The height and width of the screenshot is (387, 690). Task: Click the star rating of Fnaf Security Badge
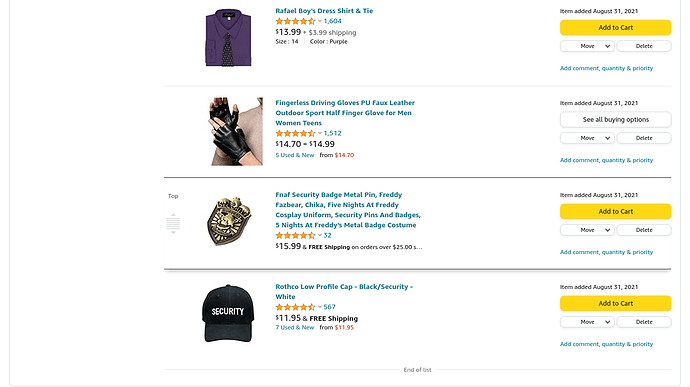click(x=296, y=236)
